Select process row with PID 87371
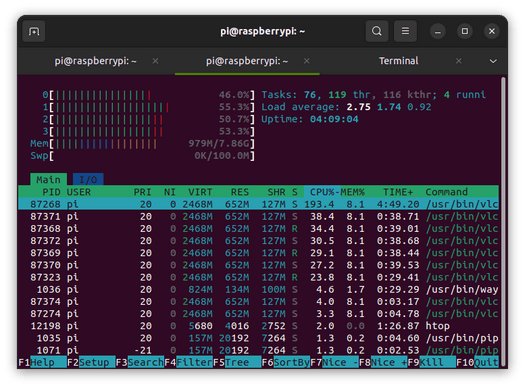 [x=258, y=217]
